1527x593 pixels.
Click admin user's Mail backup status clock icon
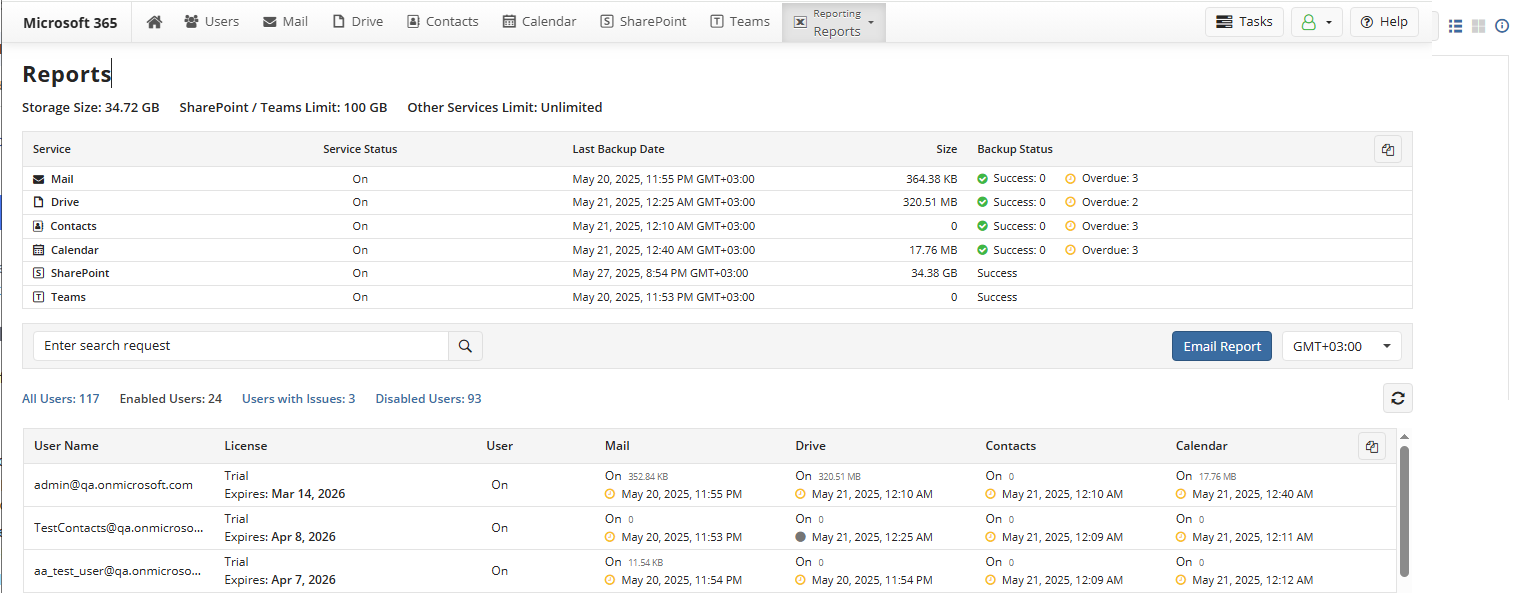tap(611, 494)
